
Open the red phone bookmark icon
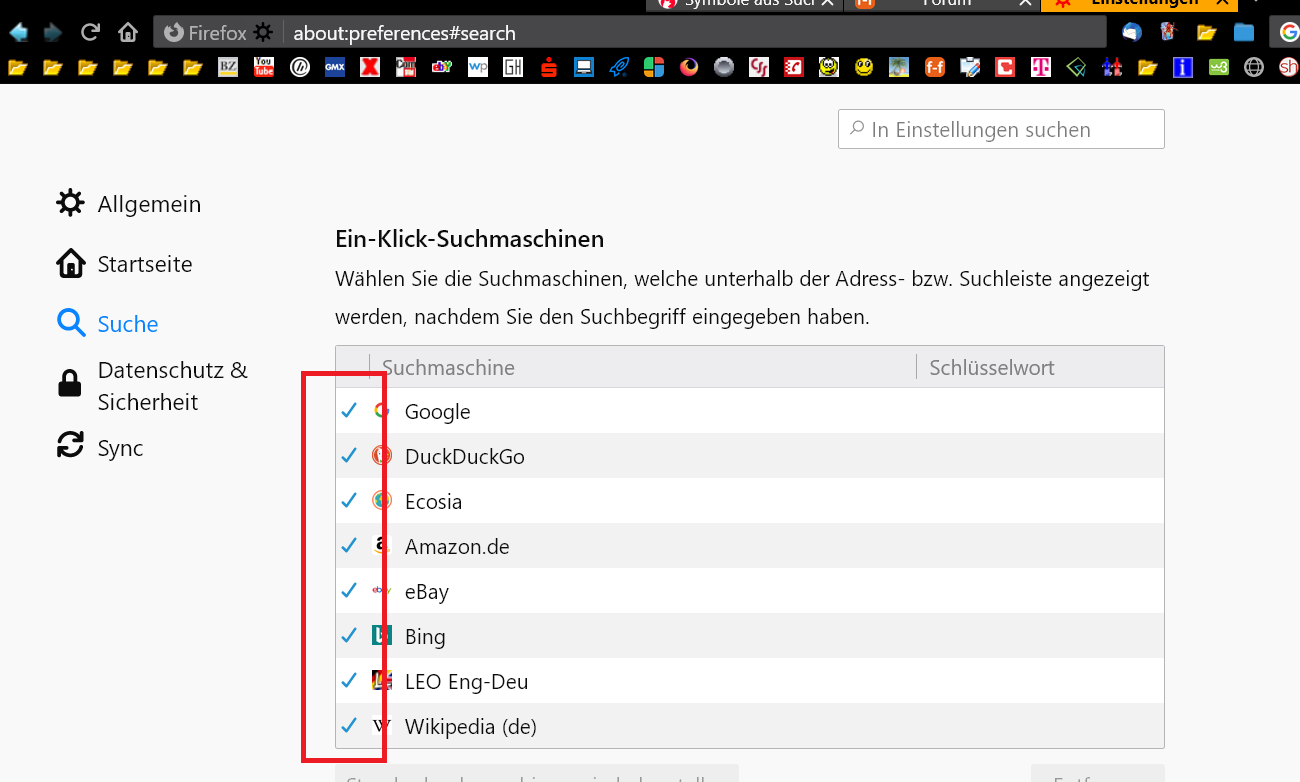tap(795, 68)
